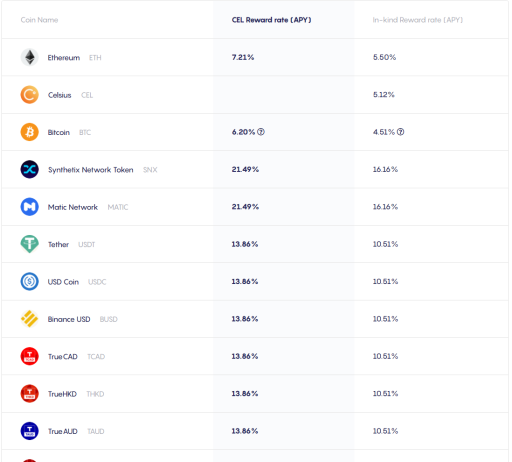Click Ethereum's 5.50% in-kind rate
Screen dimensions: 512x462
coord(384,57)
